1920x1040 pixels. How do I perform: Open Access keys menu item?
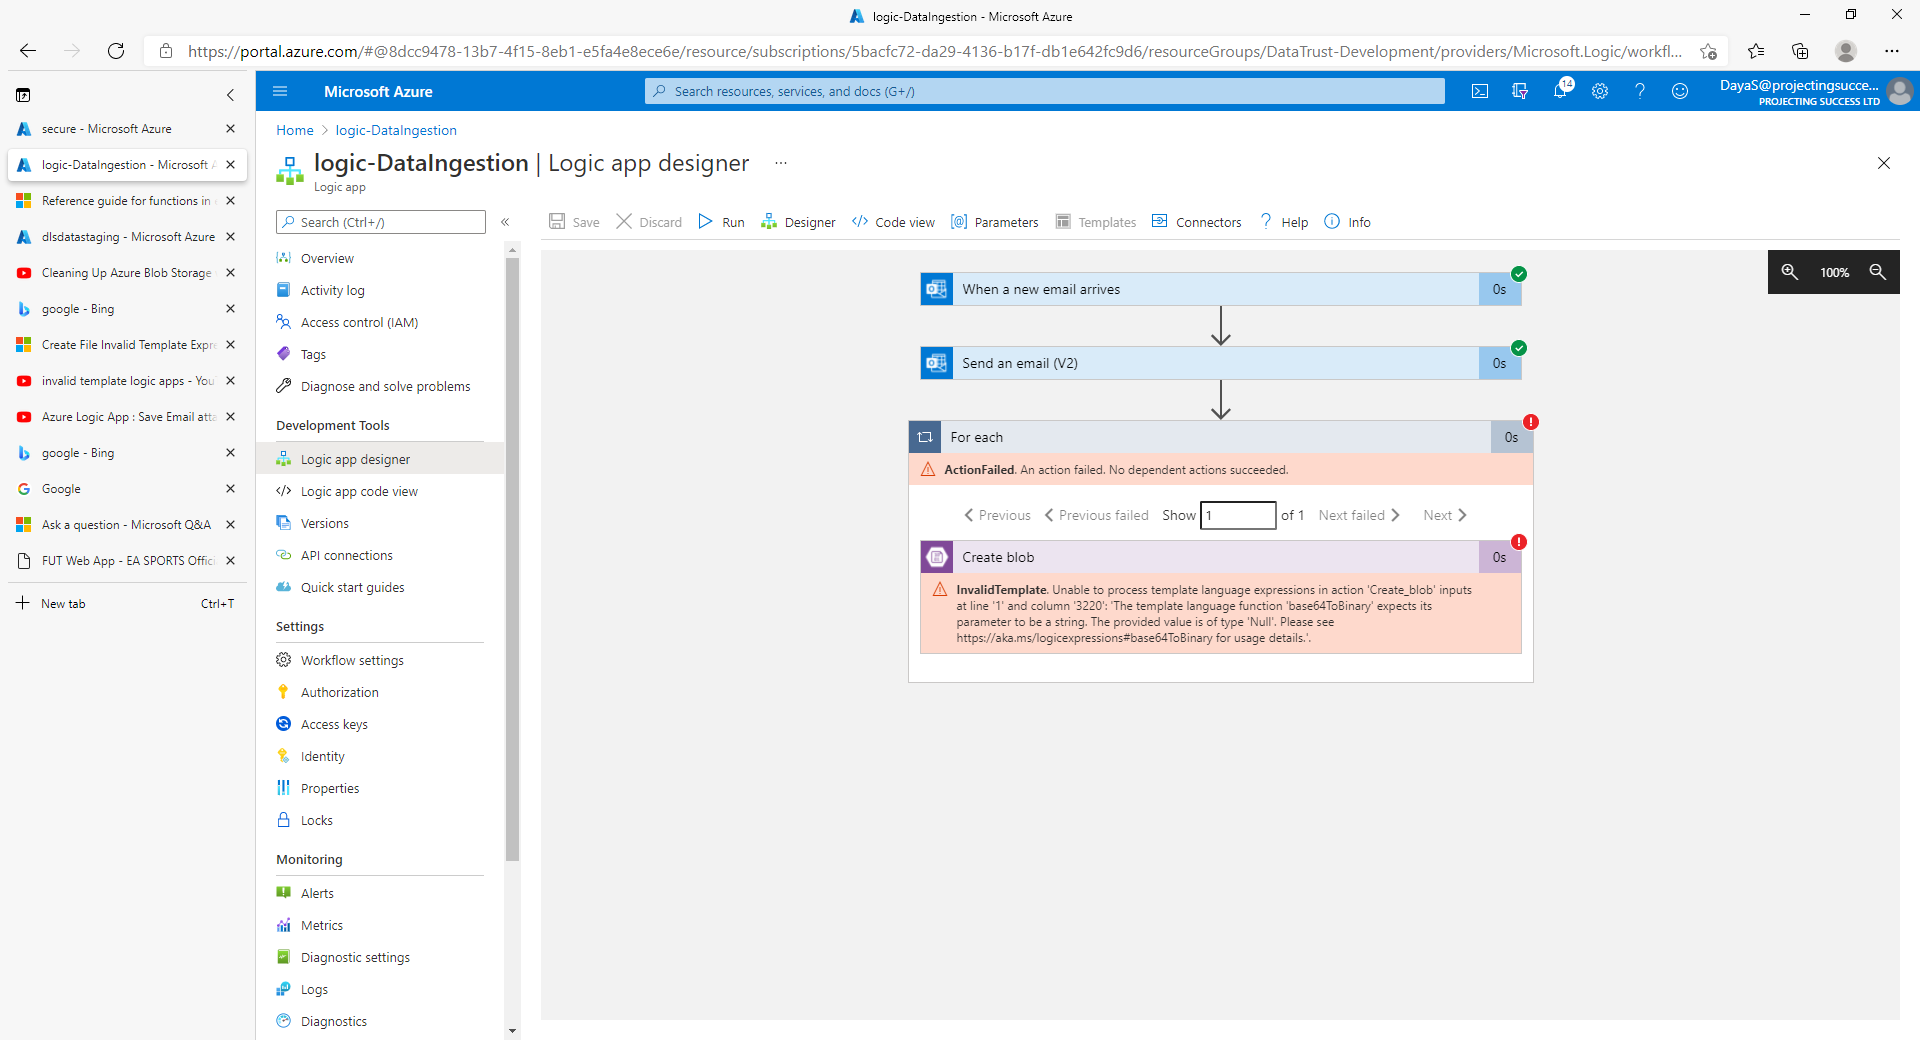click(x=380, y=724)
